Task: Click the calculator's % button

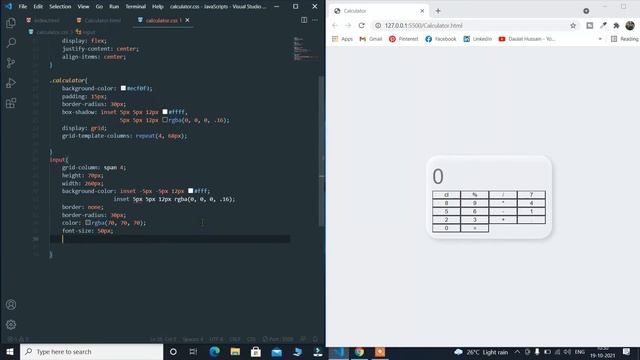Action: (475, 195)
